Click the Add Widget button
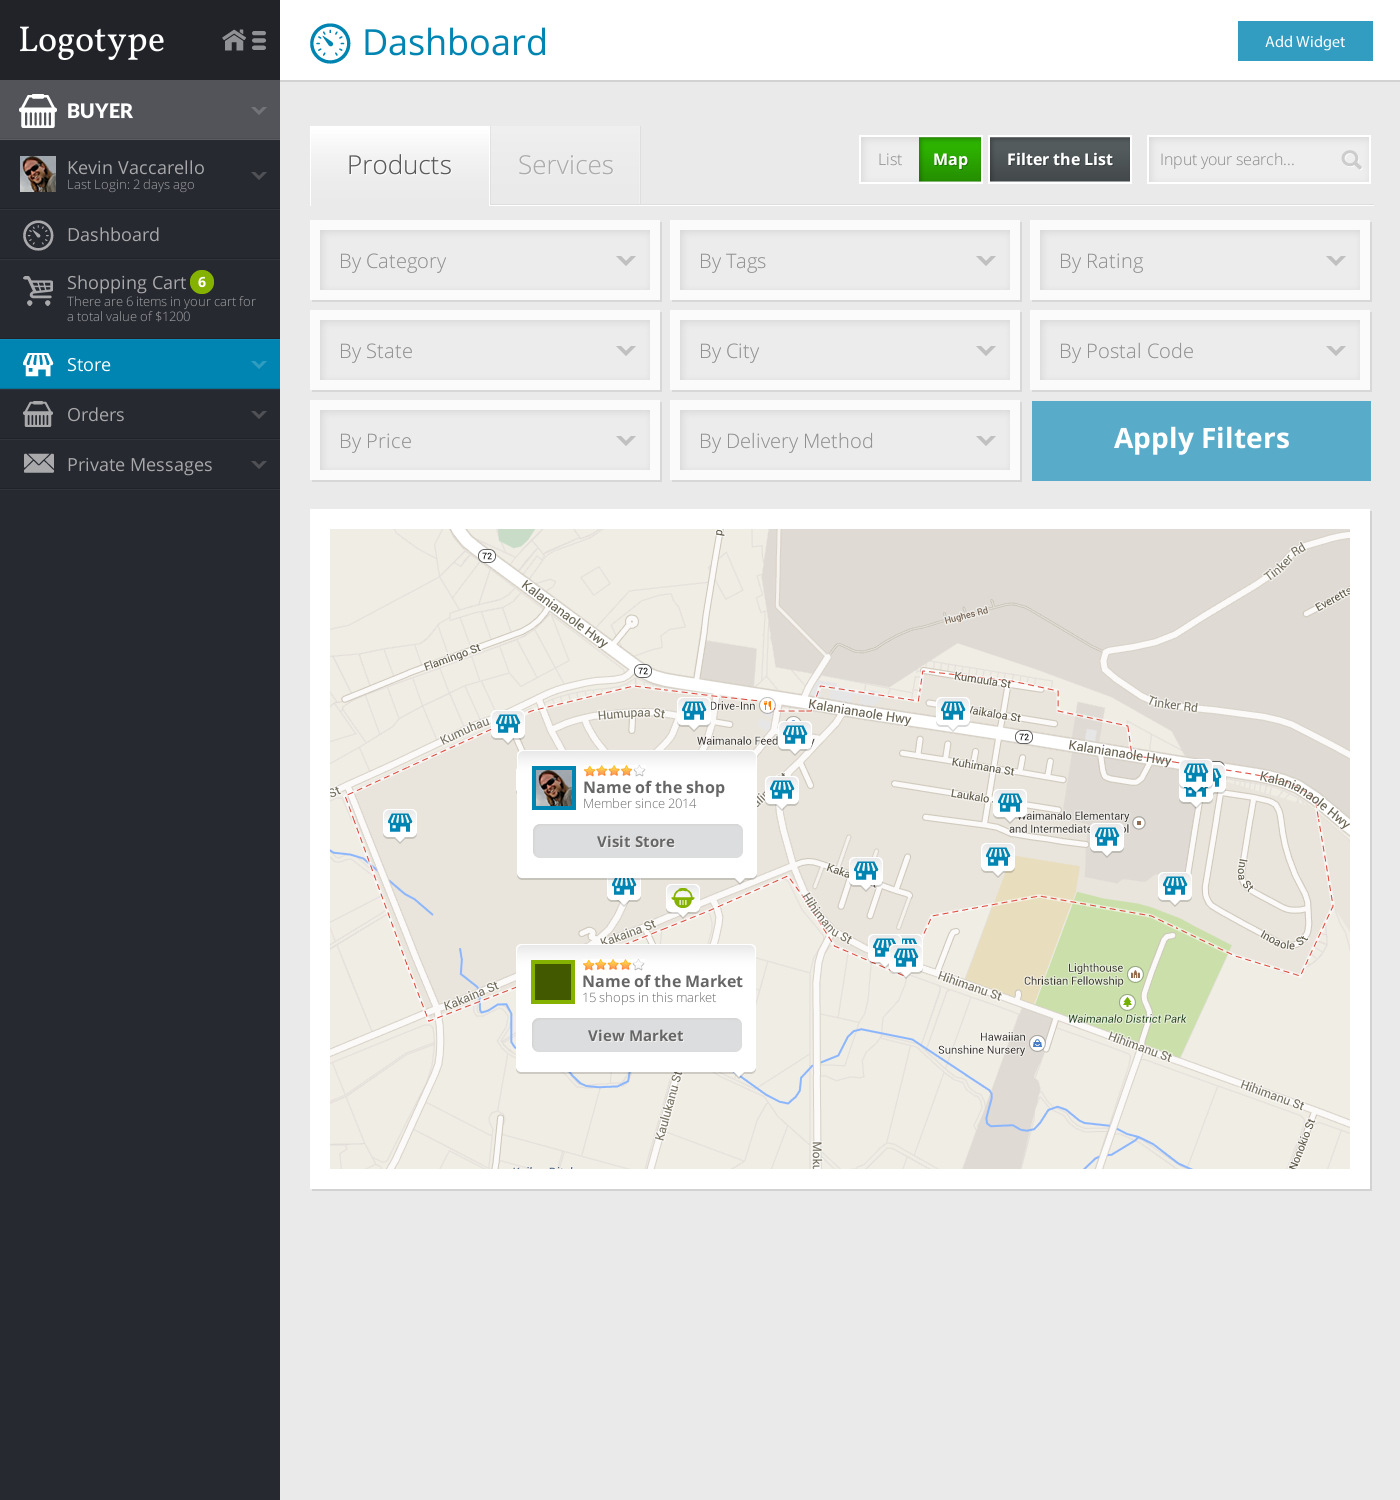Screen dimensions: 1400x1500 pyautogui.click(x=1305, y=41)
